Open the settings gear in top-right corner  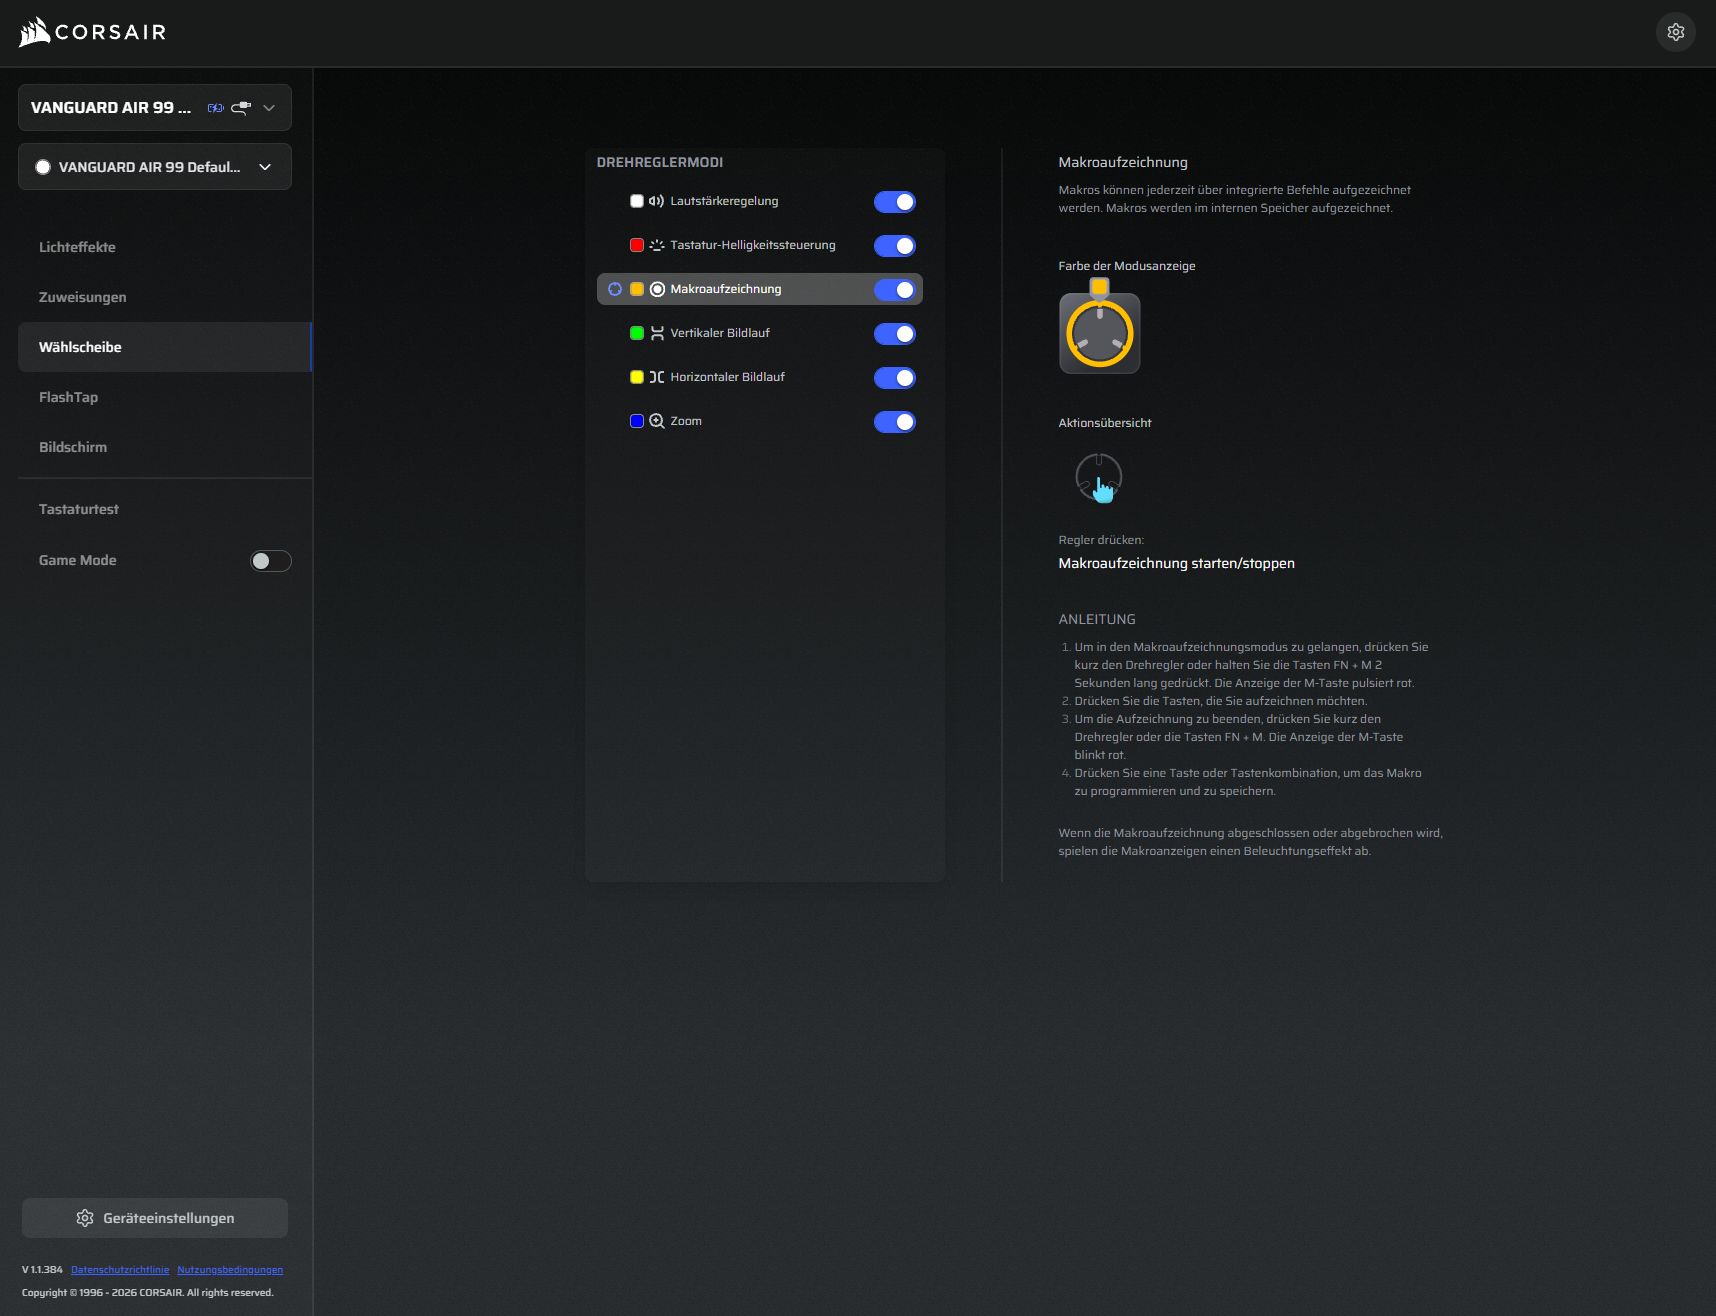(x=1676, y=32)
